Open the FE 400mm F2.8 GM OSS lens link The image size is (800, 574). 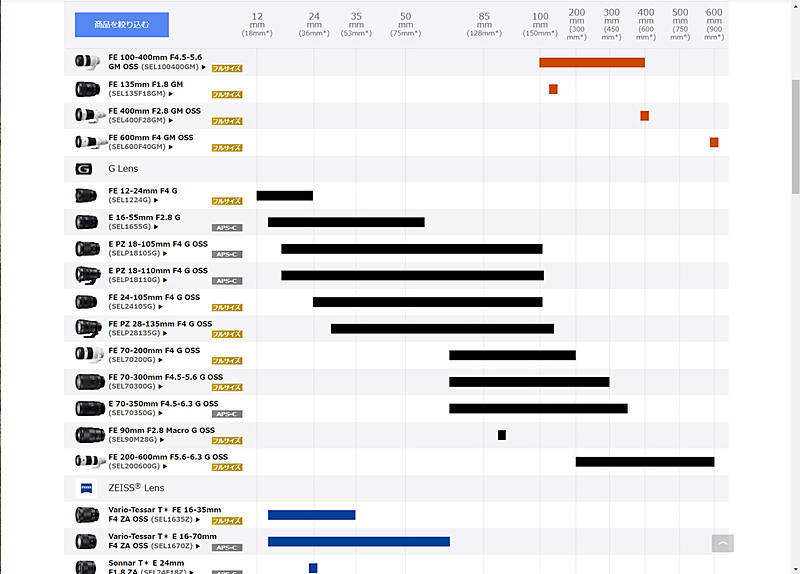pyautogui.click(x=155, y=115)
